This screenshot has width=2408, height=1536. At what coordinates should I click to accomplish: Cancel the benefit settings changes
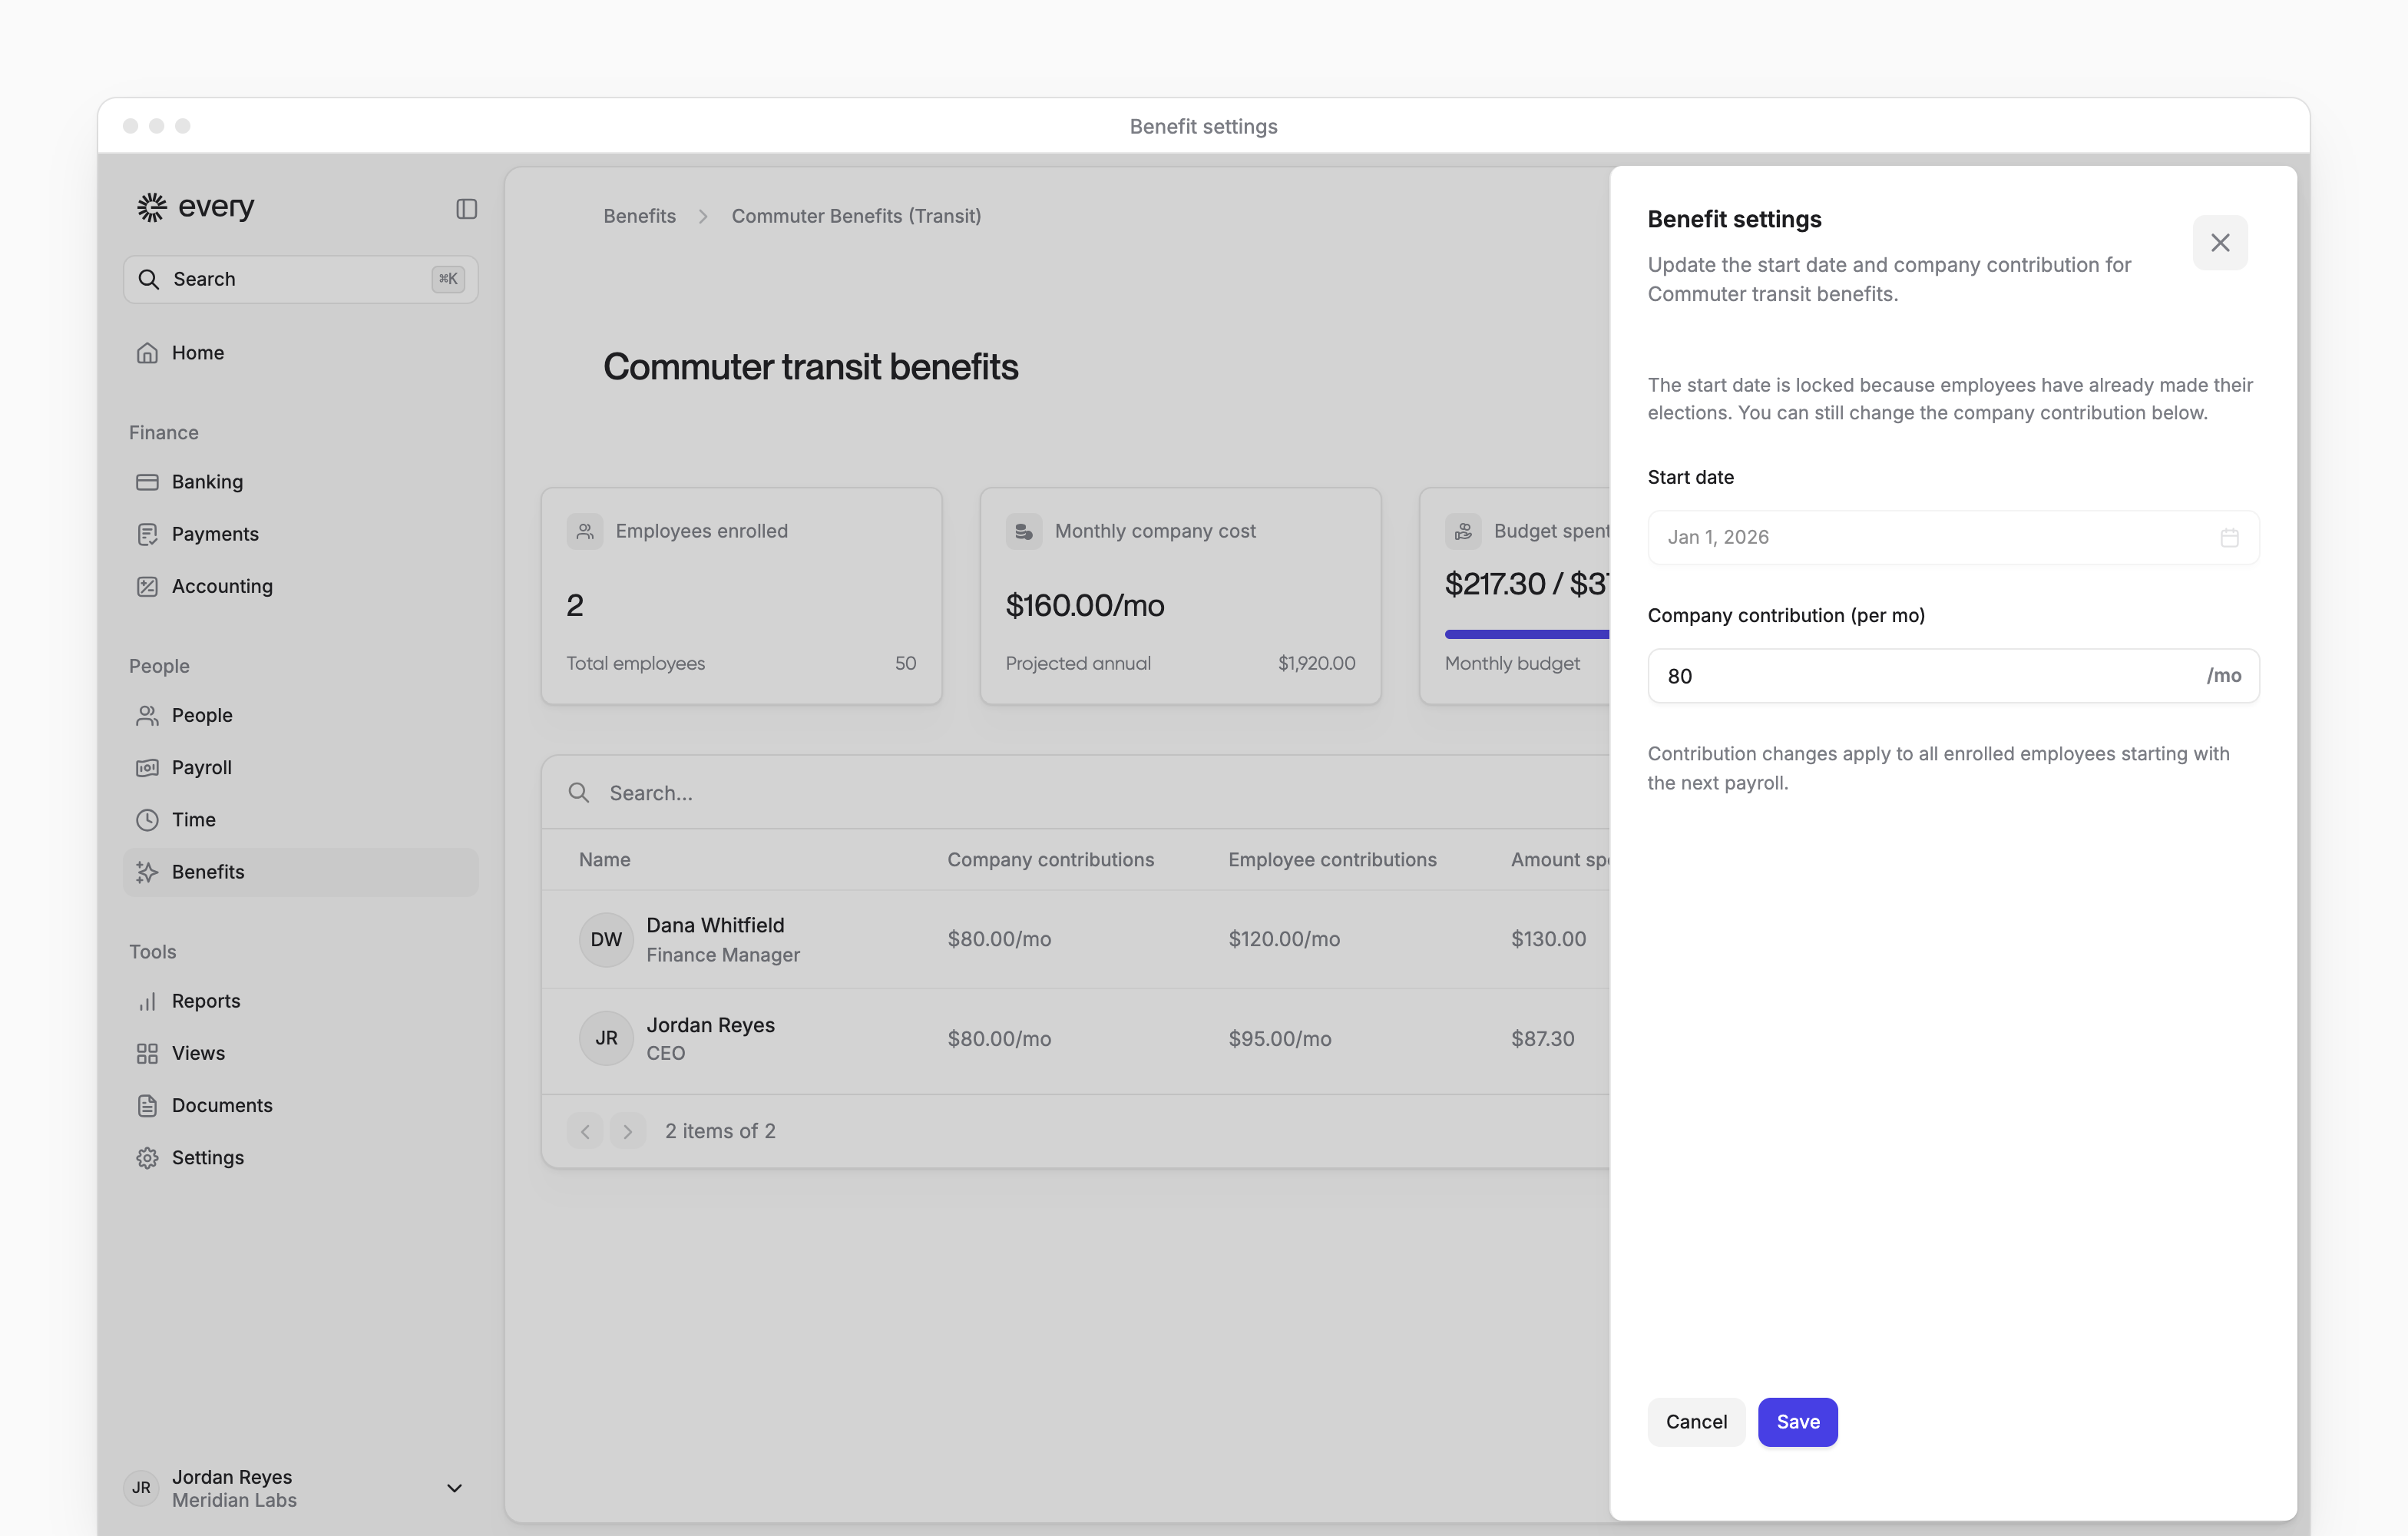1696,1421
